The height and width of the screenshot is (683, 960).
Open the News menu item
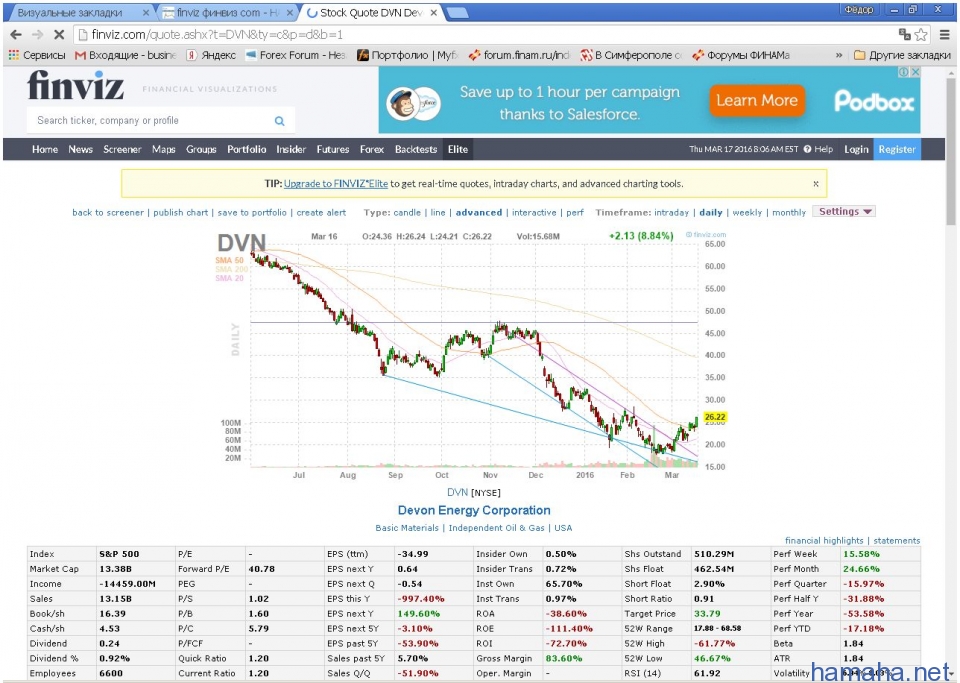80,149
